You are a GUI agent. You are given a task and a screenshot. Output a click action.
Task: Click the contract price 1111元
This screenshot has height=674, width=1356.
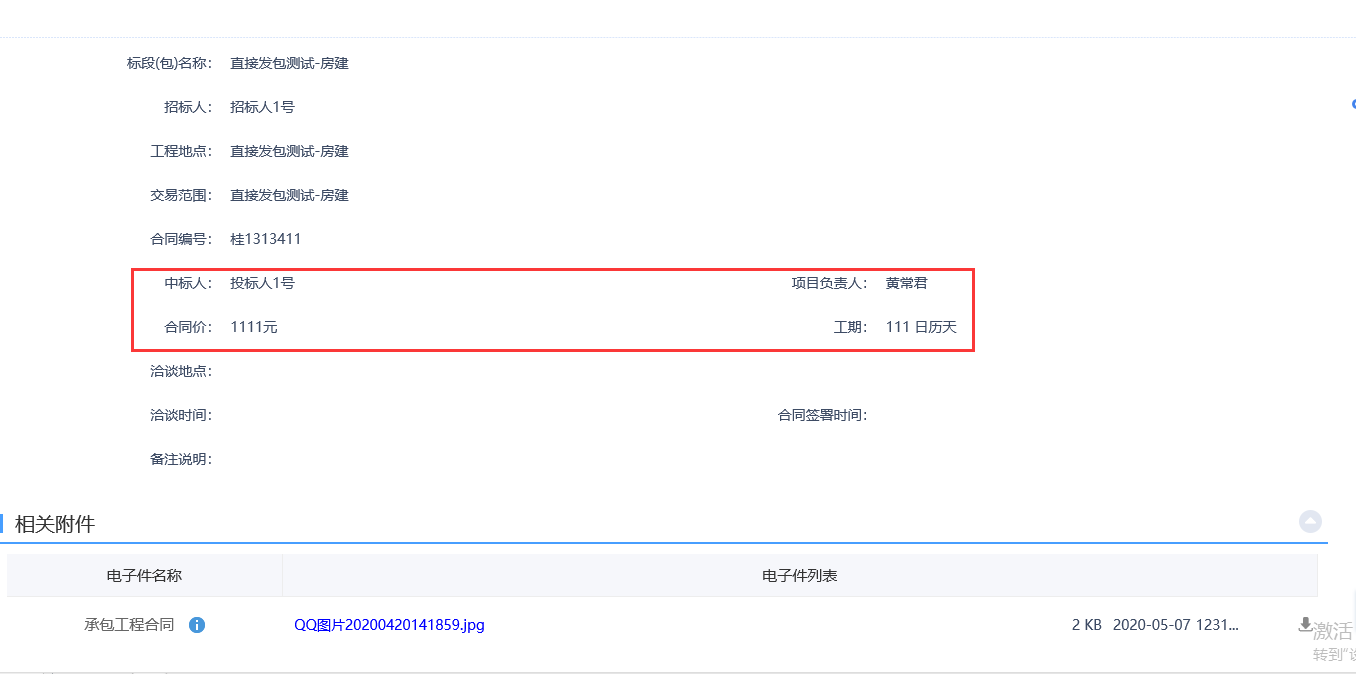point(253,327)
